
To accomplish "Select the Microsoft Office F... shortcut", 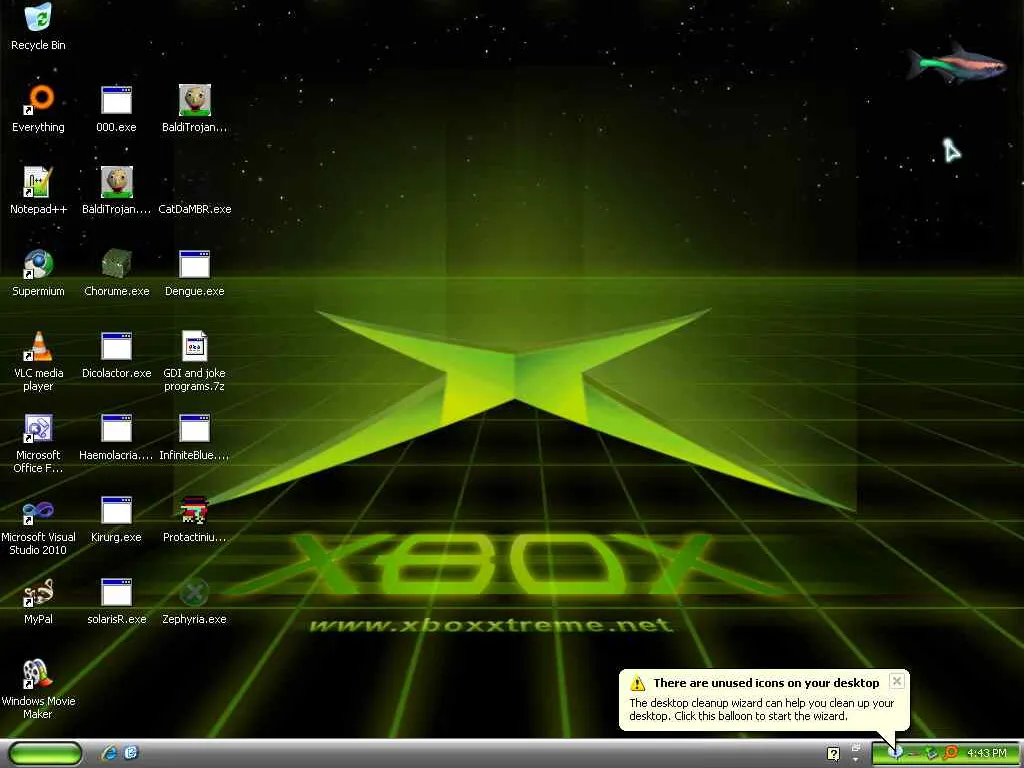I will pos(38,428).
